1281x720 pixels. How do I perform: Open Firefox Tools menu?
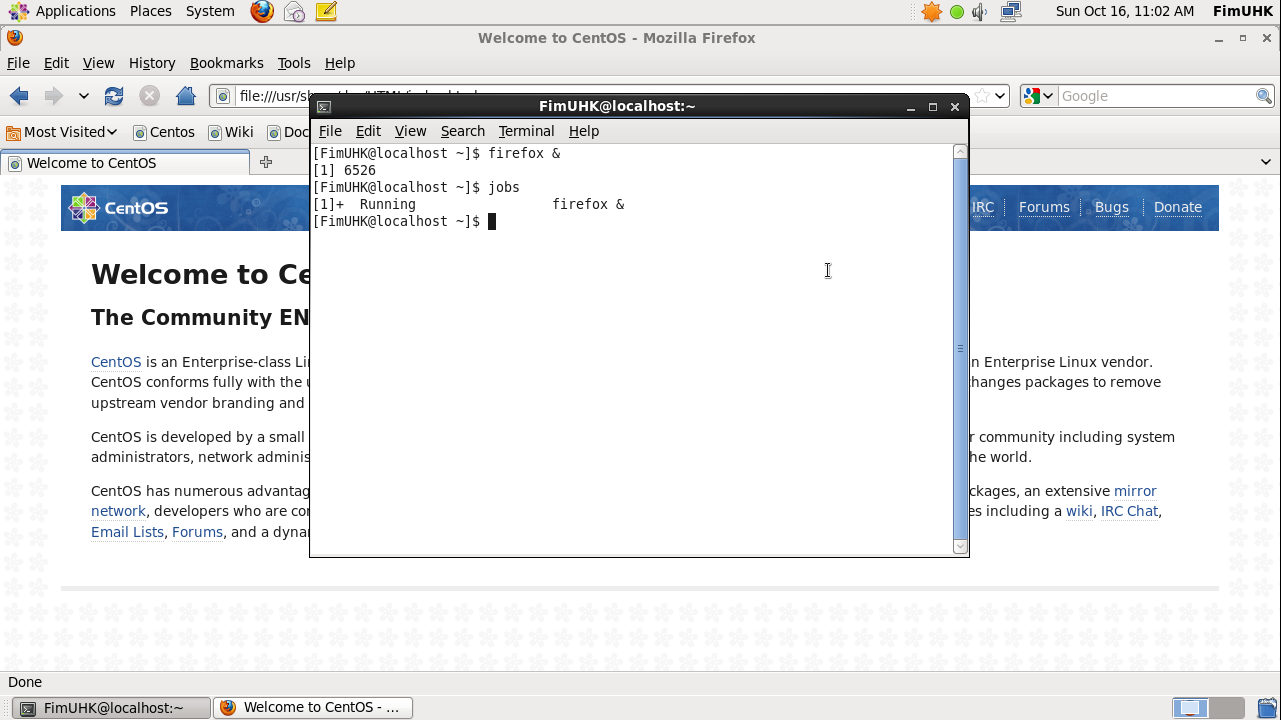294,63
